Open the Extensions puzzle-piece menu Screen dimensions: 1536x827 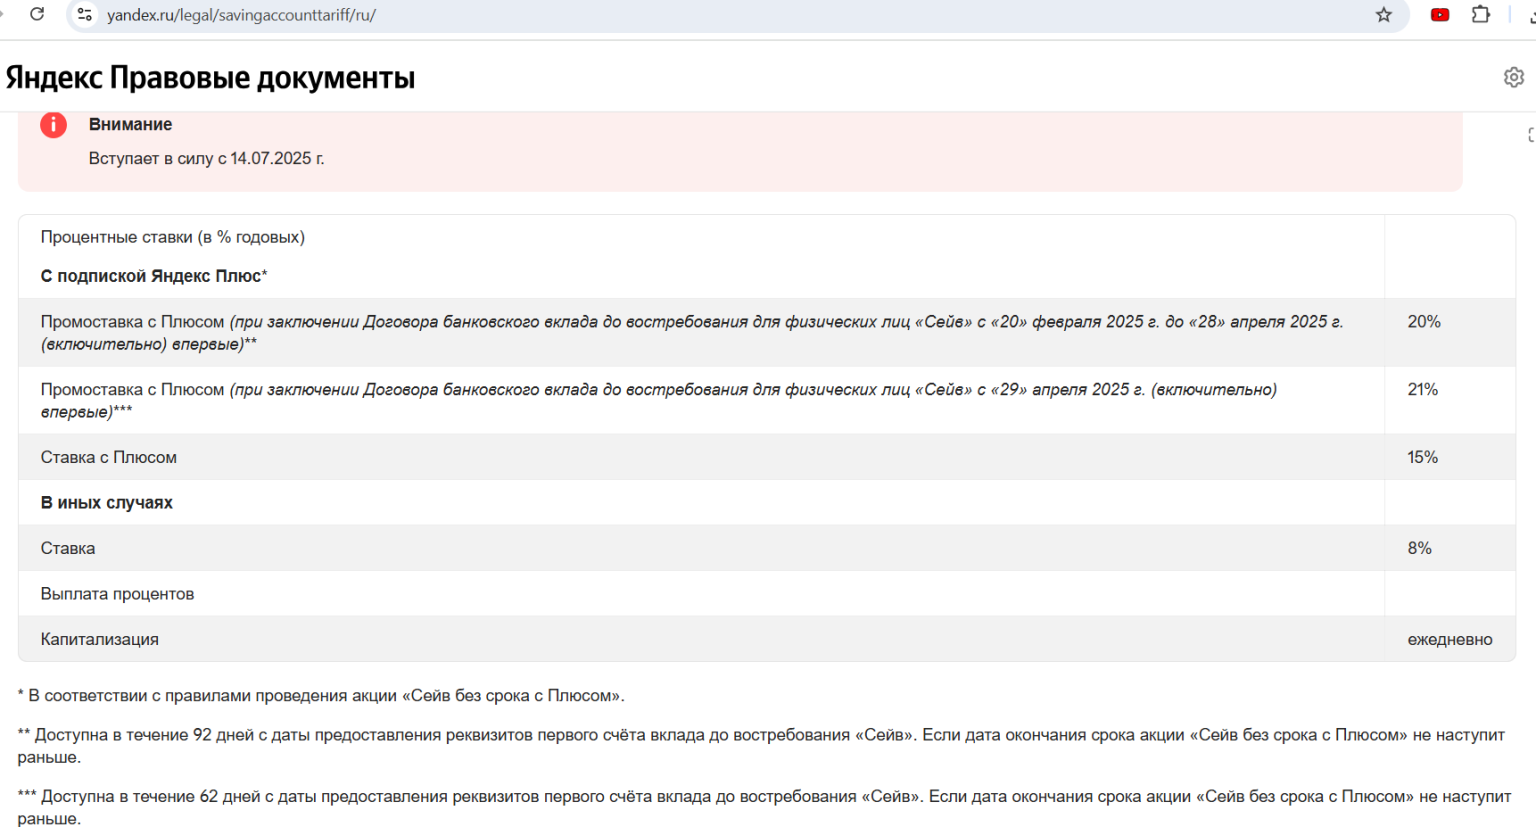pos(1481,15)
